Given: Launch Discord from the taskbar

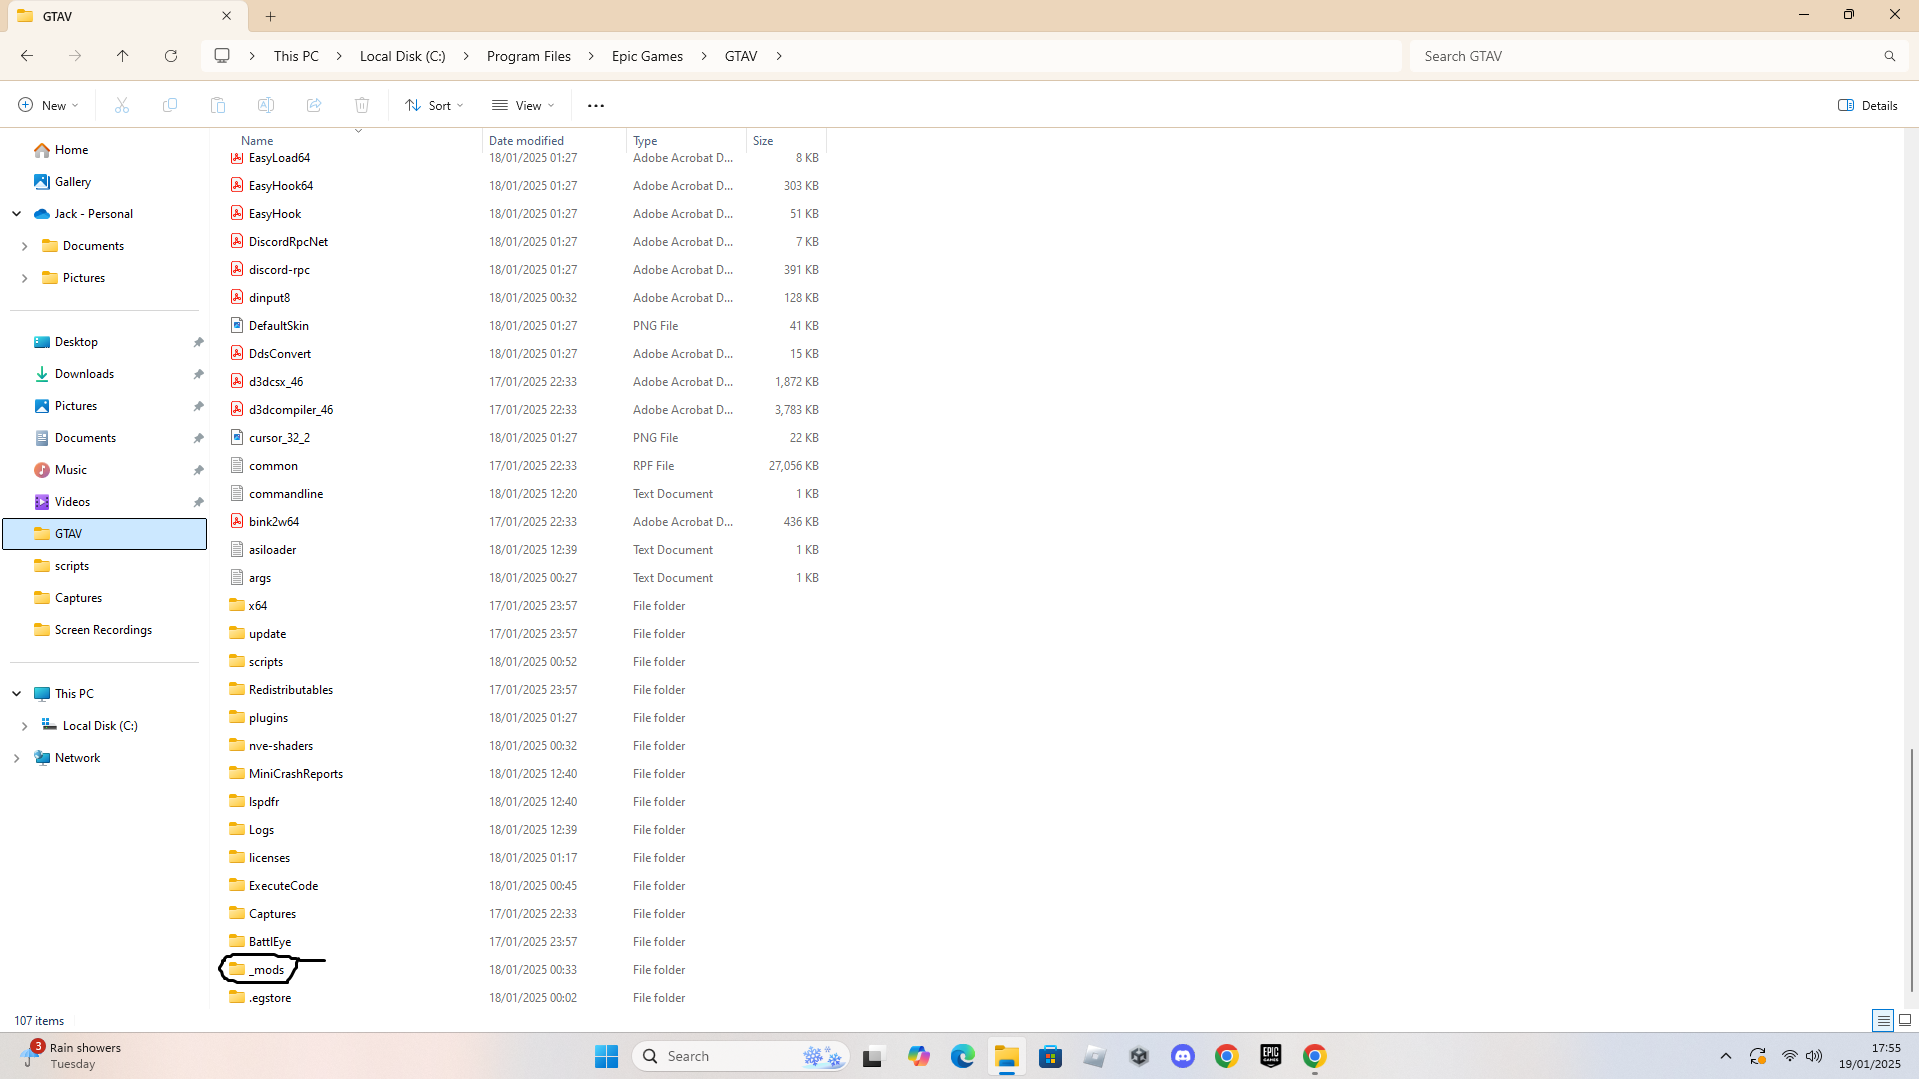Looking at the screenshot, I should click(1183, 1056).
